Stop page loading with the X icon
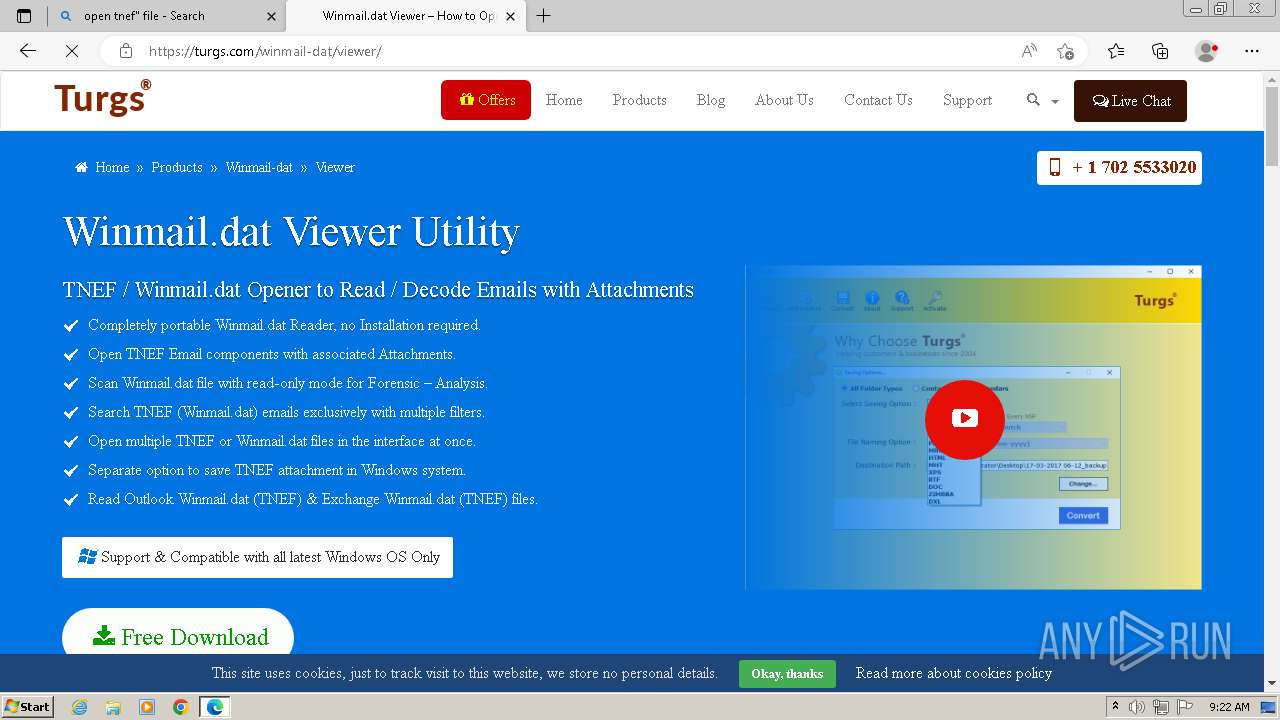Screen dimensions: 1280x720 [72, 51]
